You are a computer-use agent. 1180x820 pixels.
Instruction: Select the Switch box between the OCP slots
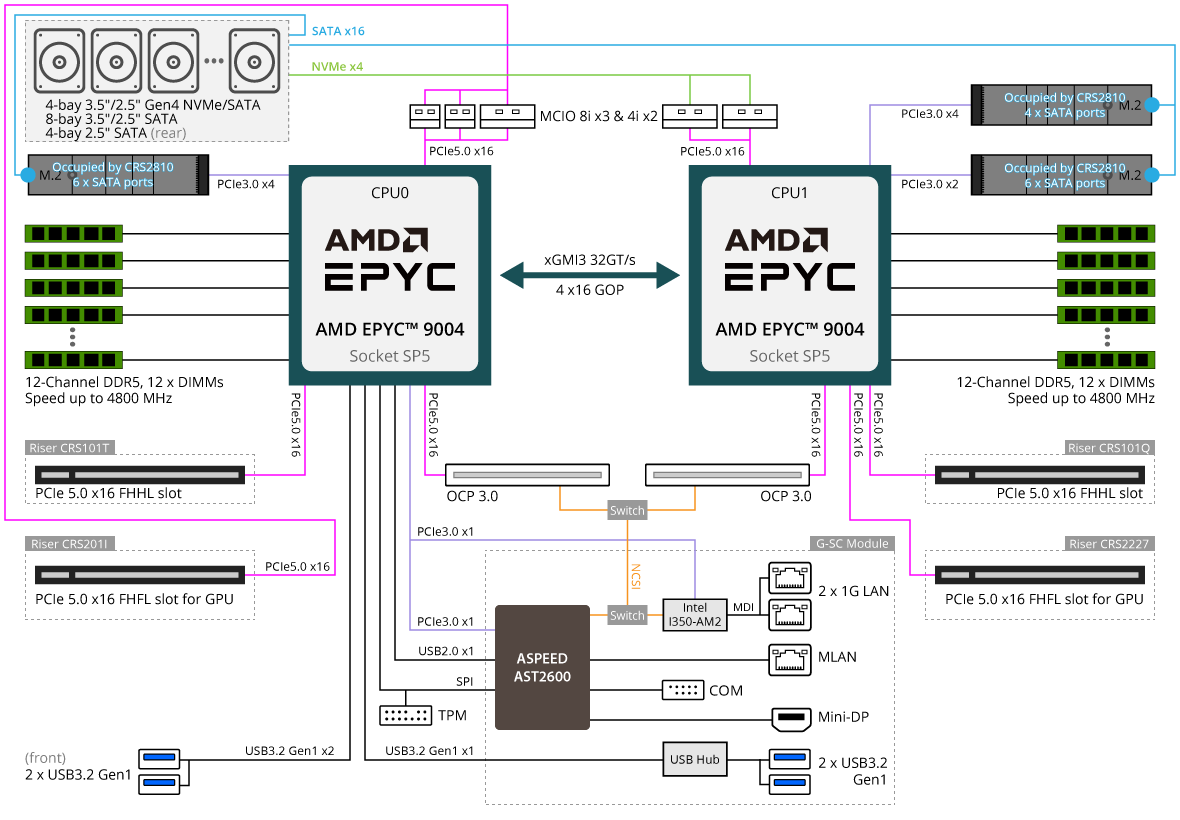click(x=627, y=511)
